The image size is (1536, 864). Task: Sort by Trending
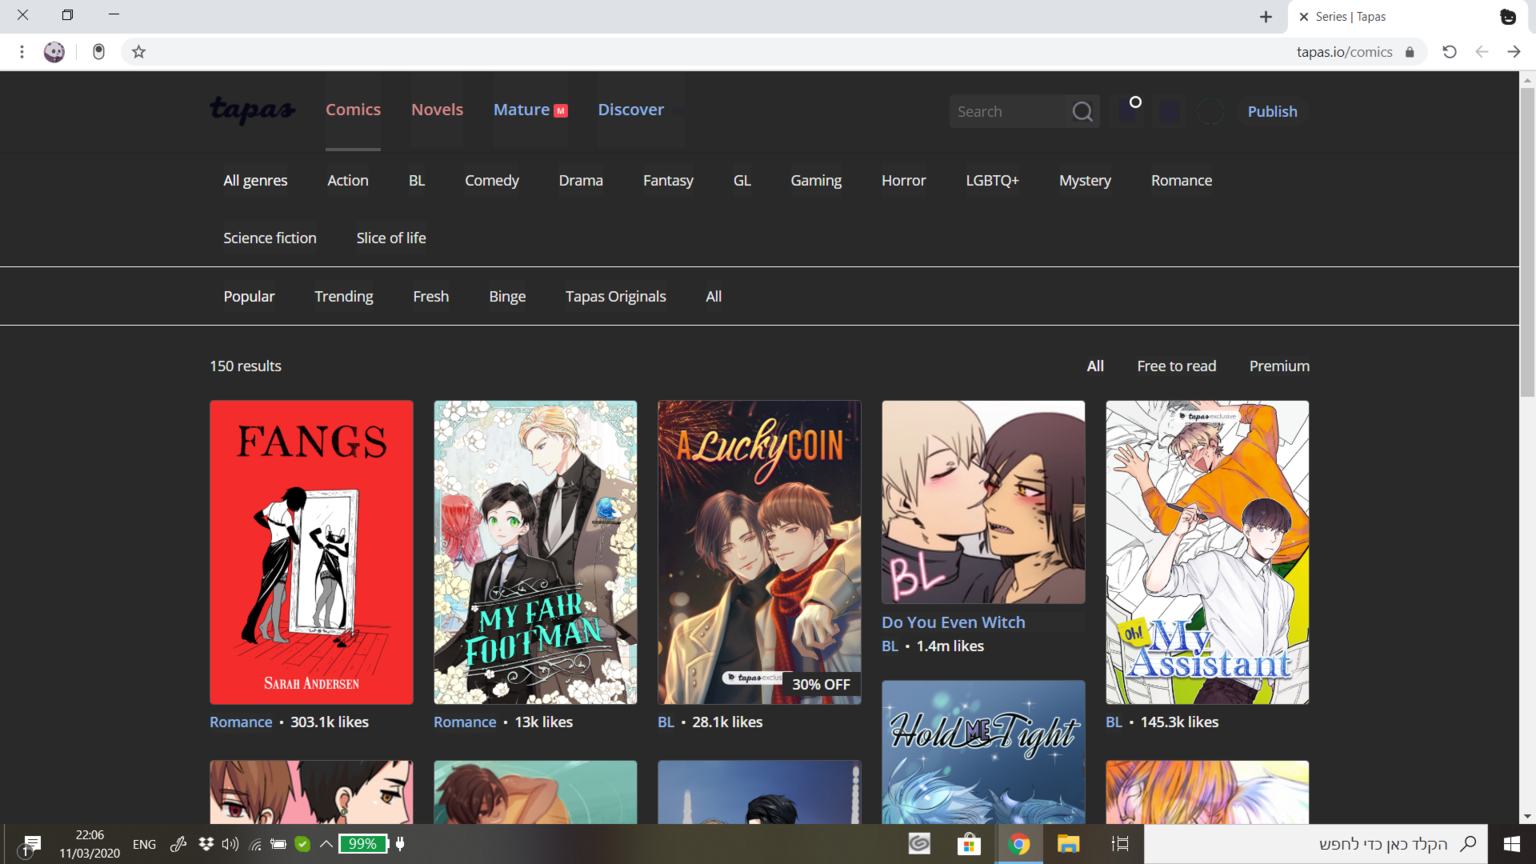click(344, 297)
